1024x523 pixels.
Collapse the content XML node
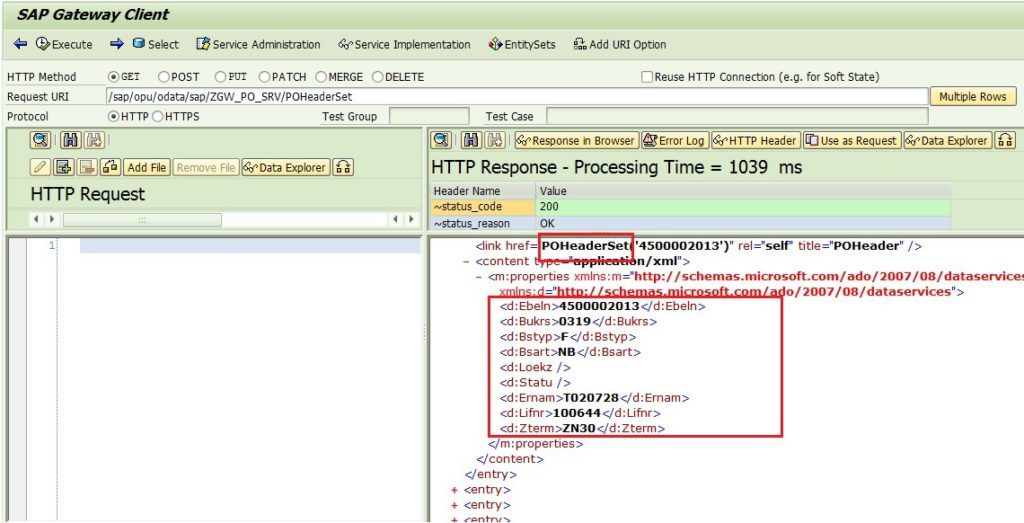[x=466, y=261]
